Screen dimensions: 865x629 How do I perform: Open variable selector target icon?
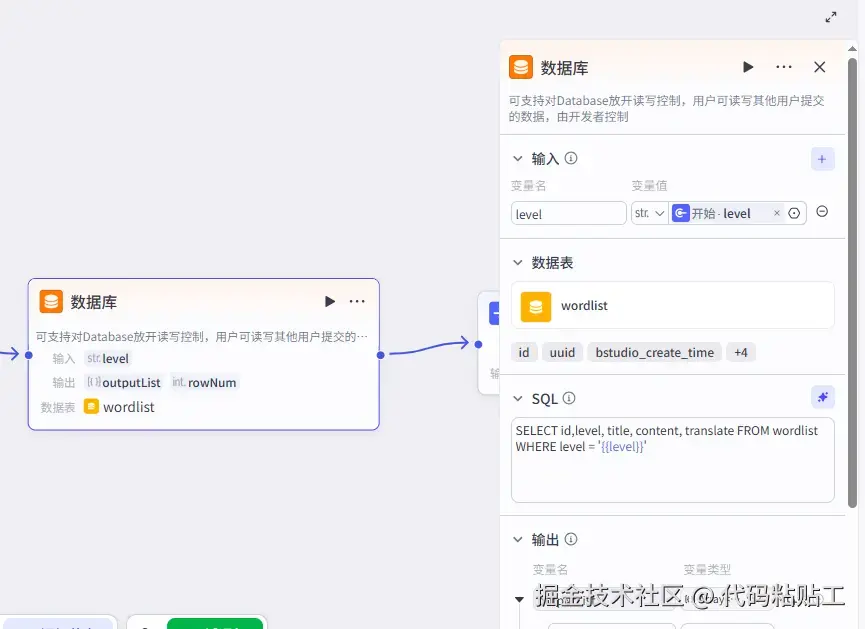[794, 213]
